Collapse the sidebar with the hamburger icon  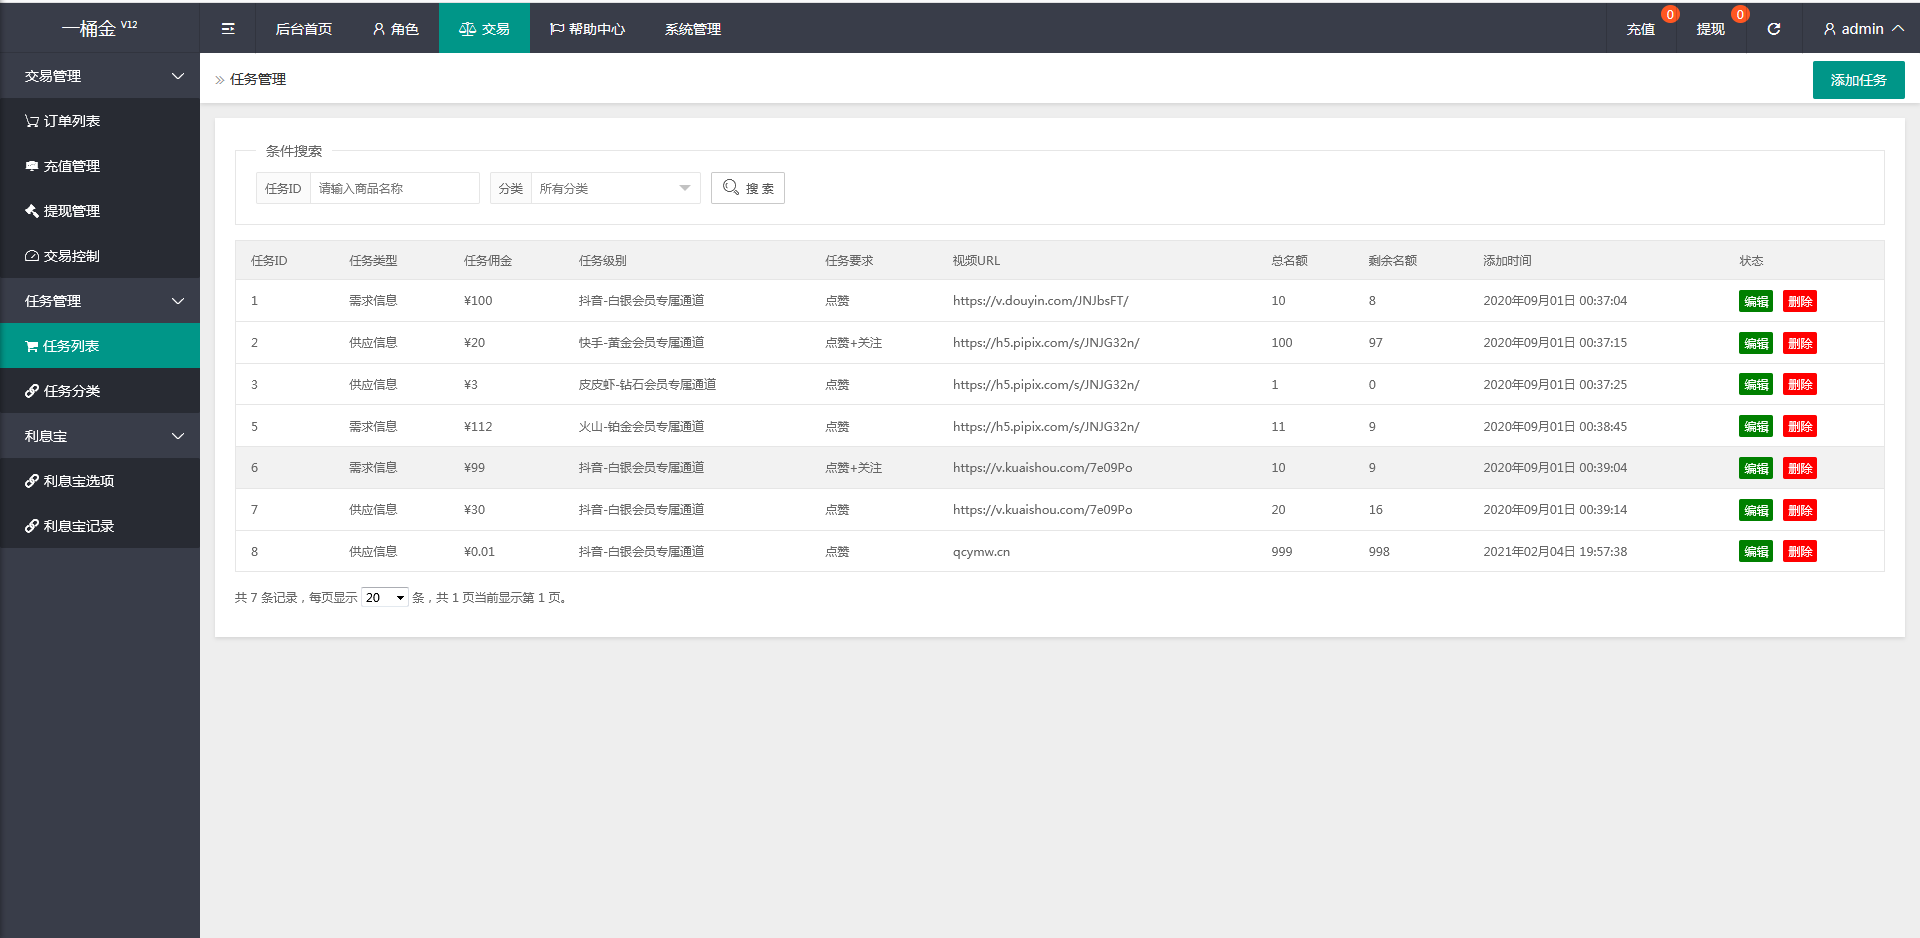pos(228,29)
